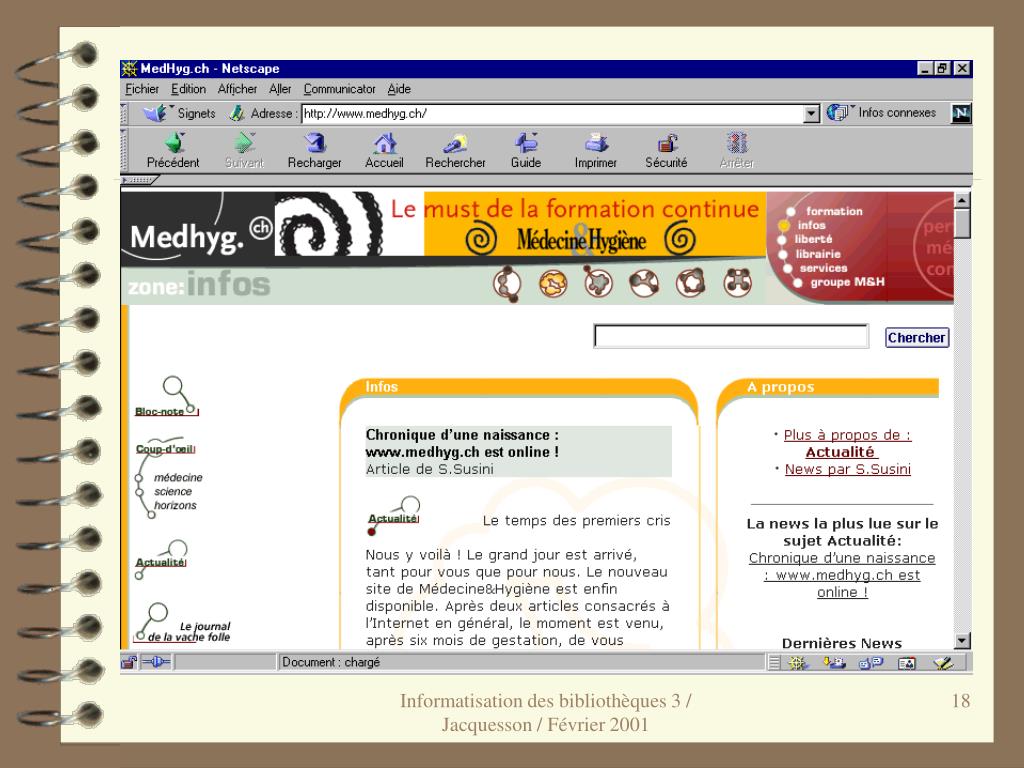
Task: Click the Chercher search button
Action: tap(916, 338)
